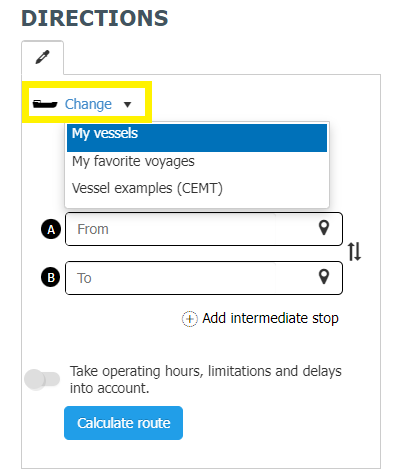Add intermediate stop link
The height and width of the screenshot is (475, 396).
point(270,318)
